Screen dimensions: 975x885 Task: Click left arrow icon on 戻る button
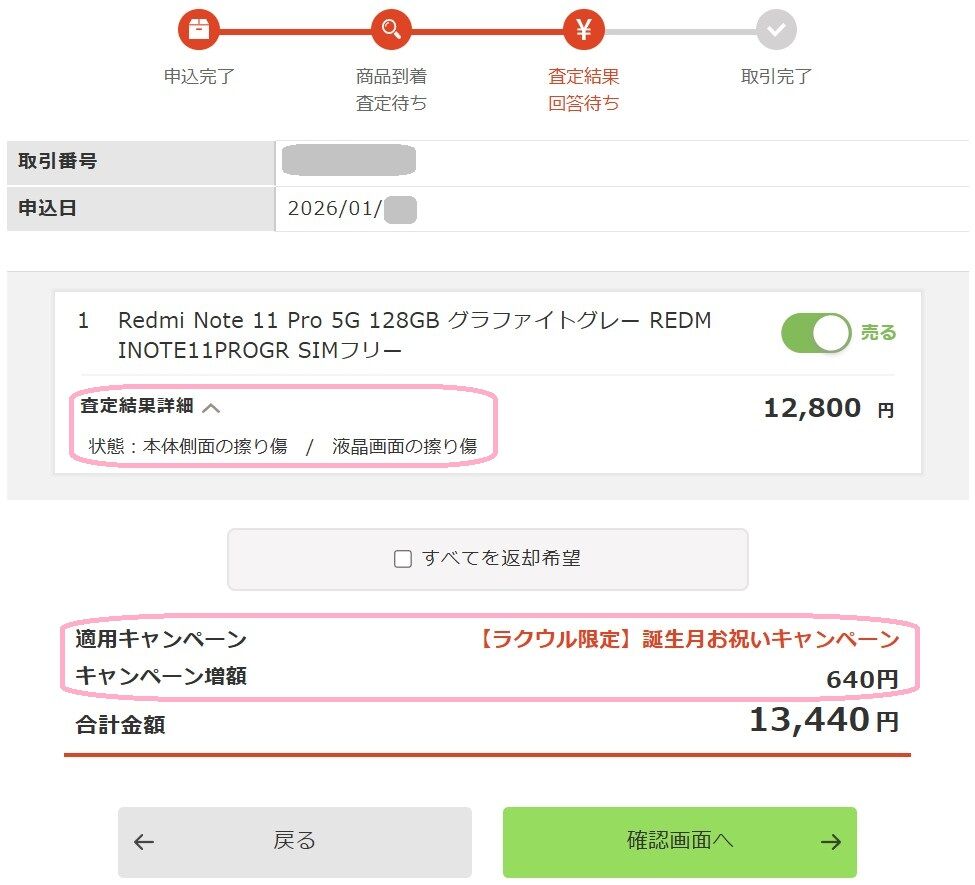144,842
